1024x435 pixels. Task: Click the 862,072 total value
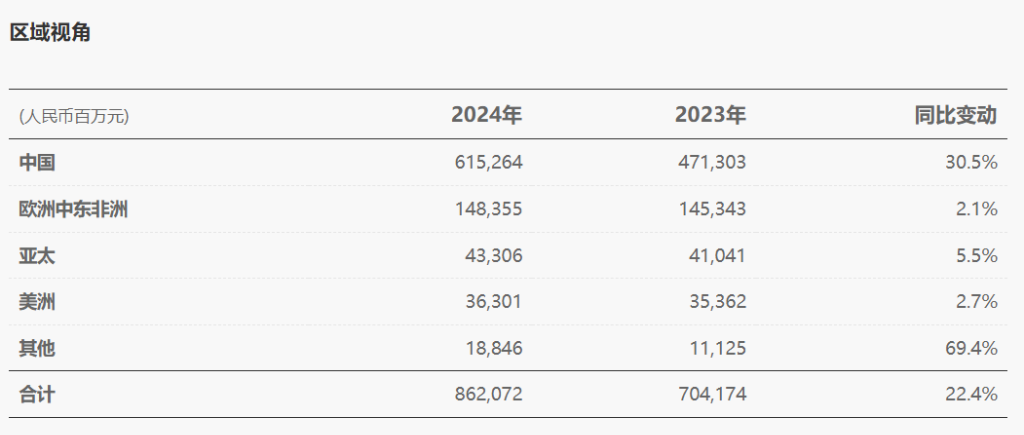tap(488, 395)
